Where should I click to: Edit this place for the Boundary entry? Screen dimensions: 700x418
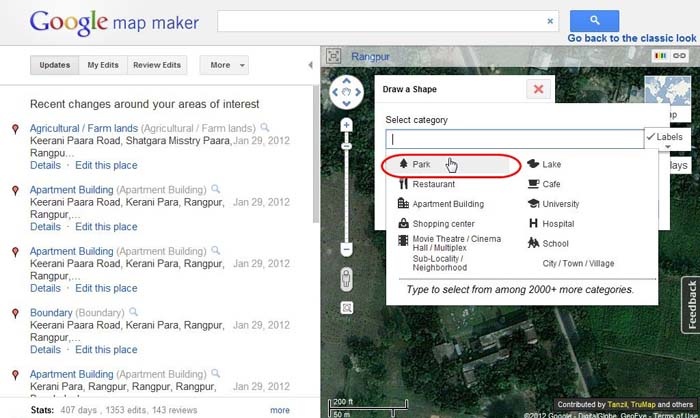(x=106, y=350)
